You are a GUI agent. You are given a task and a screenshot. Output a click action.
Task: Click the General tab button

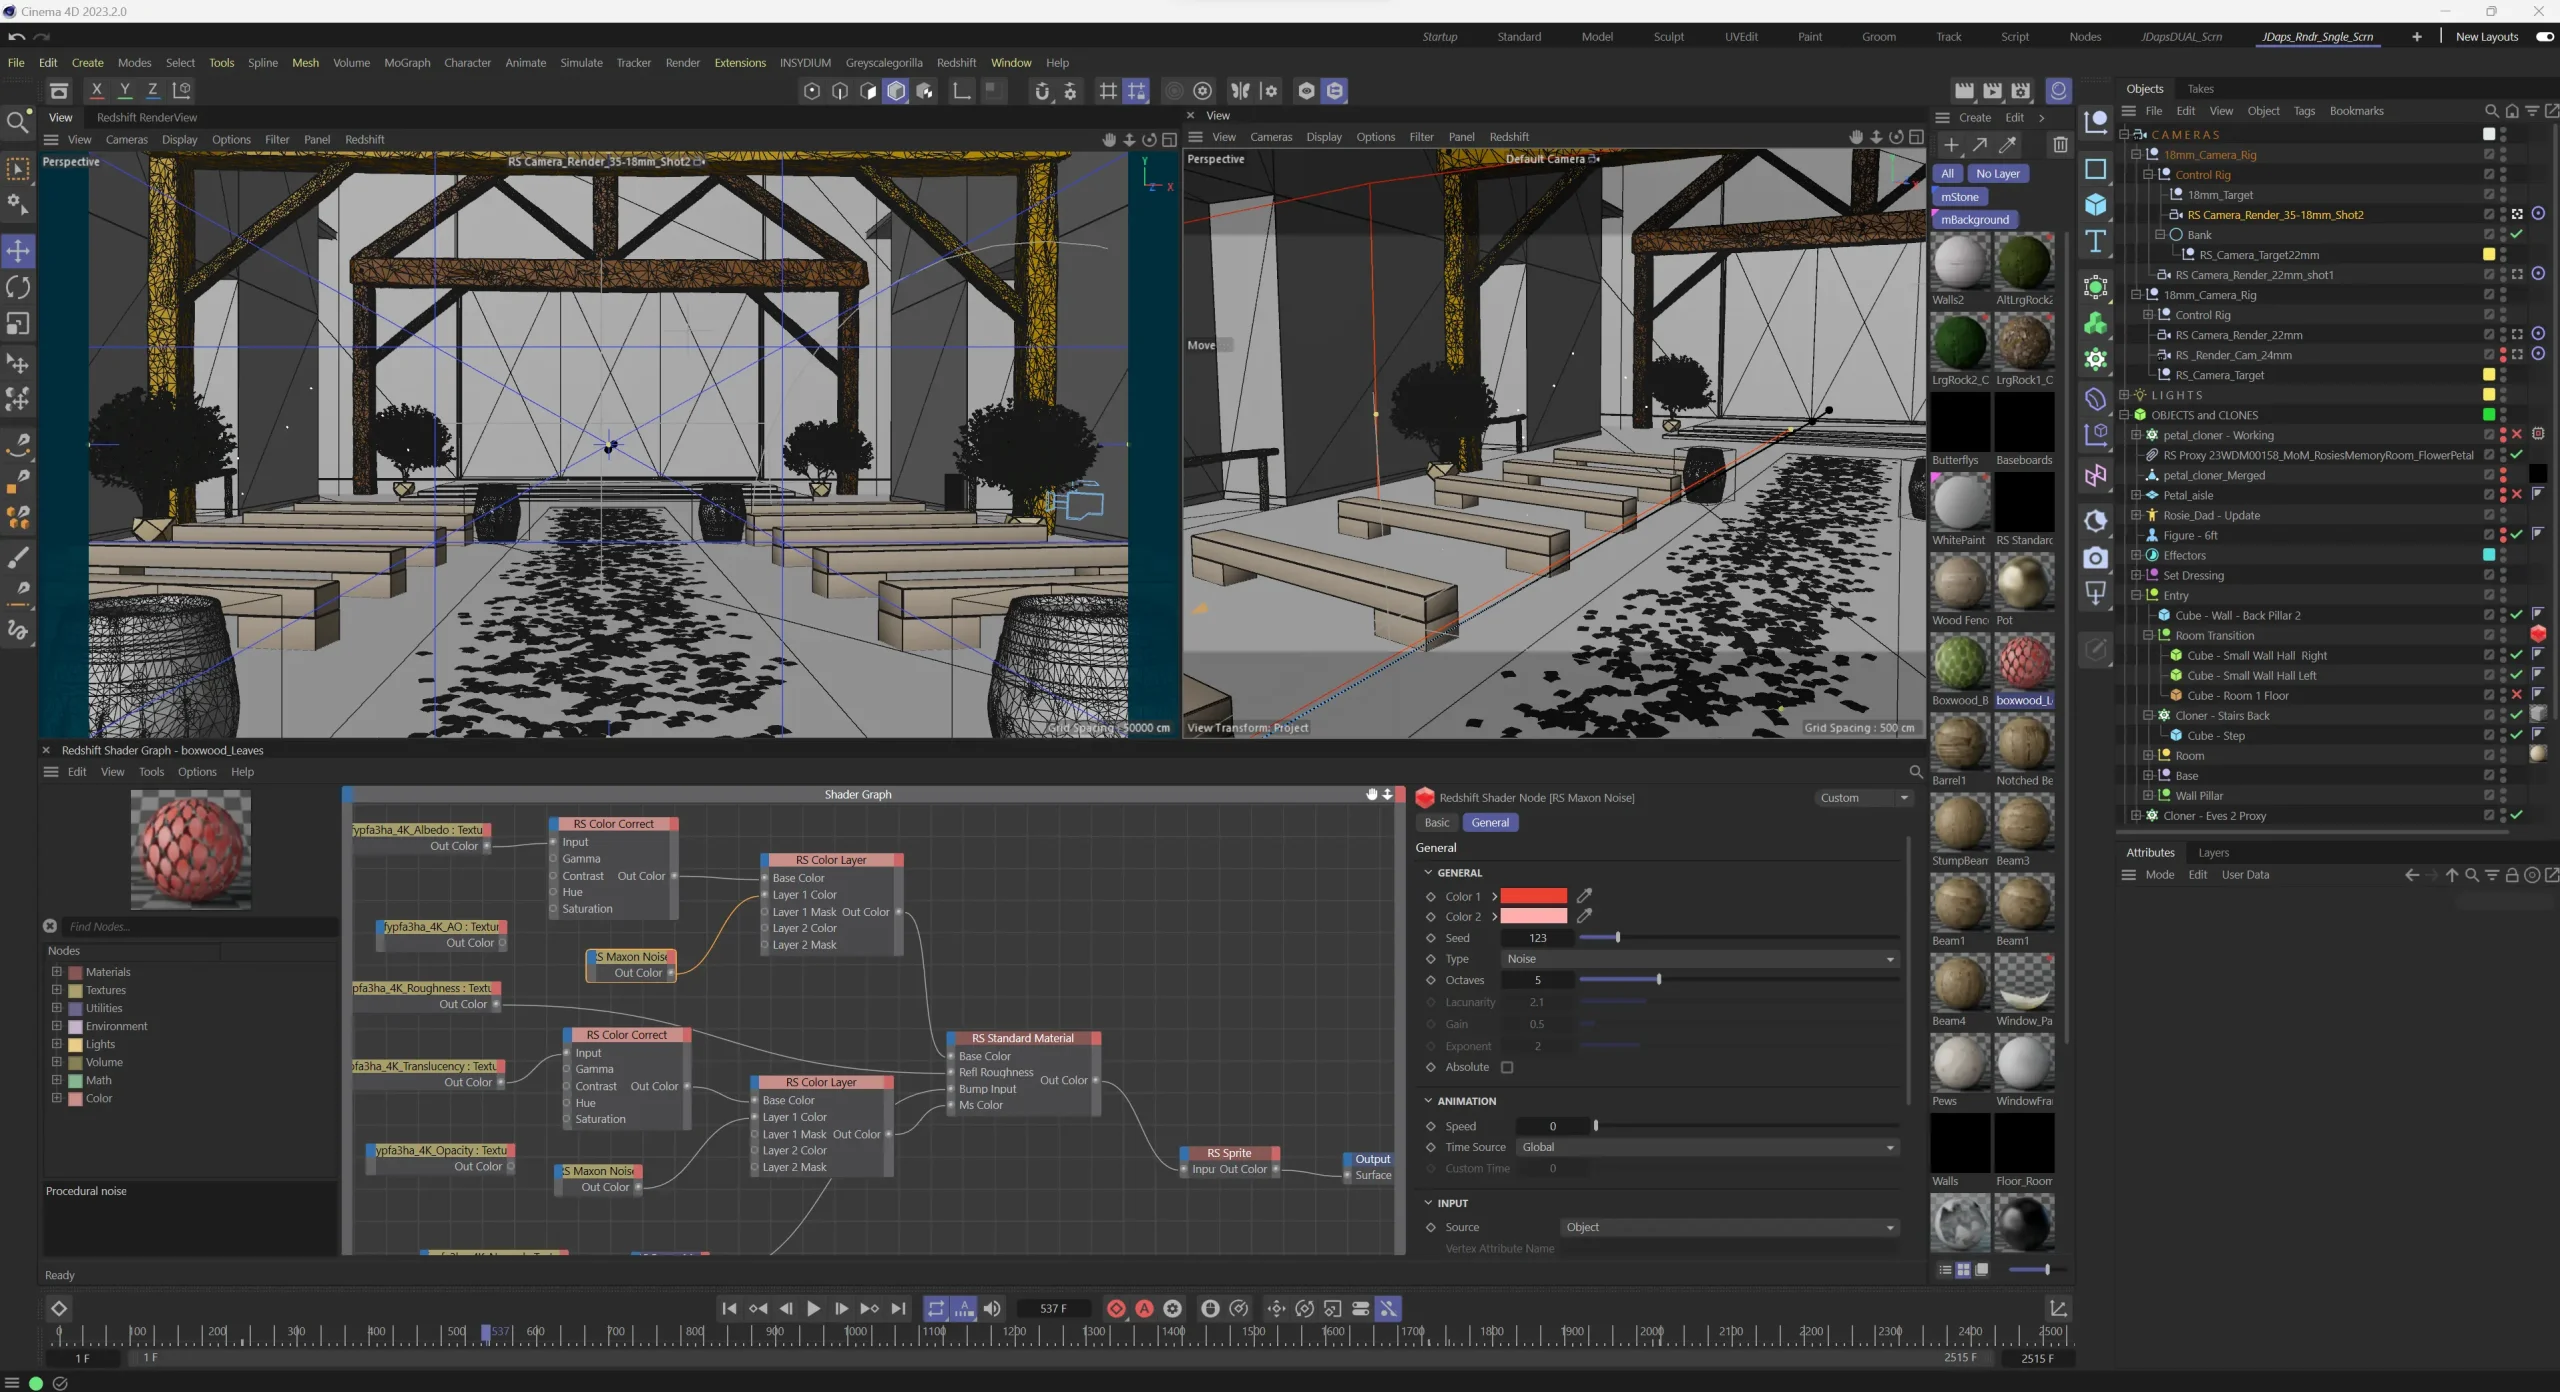[1490, 823]
